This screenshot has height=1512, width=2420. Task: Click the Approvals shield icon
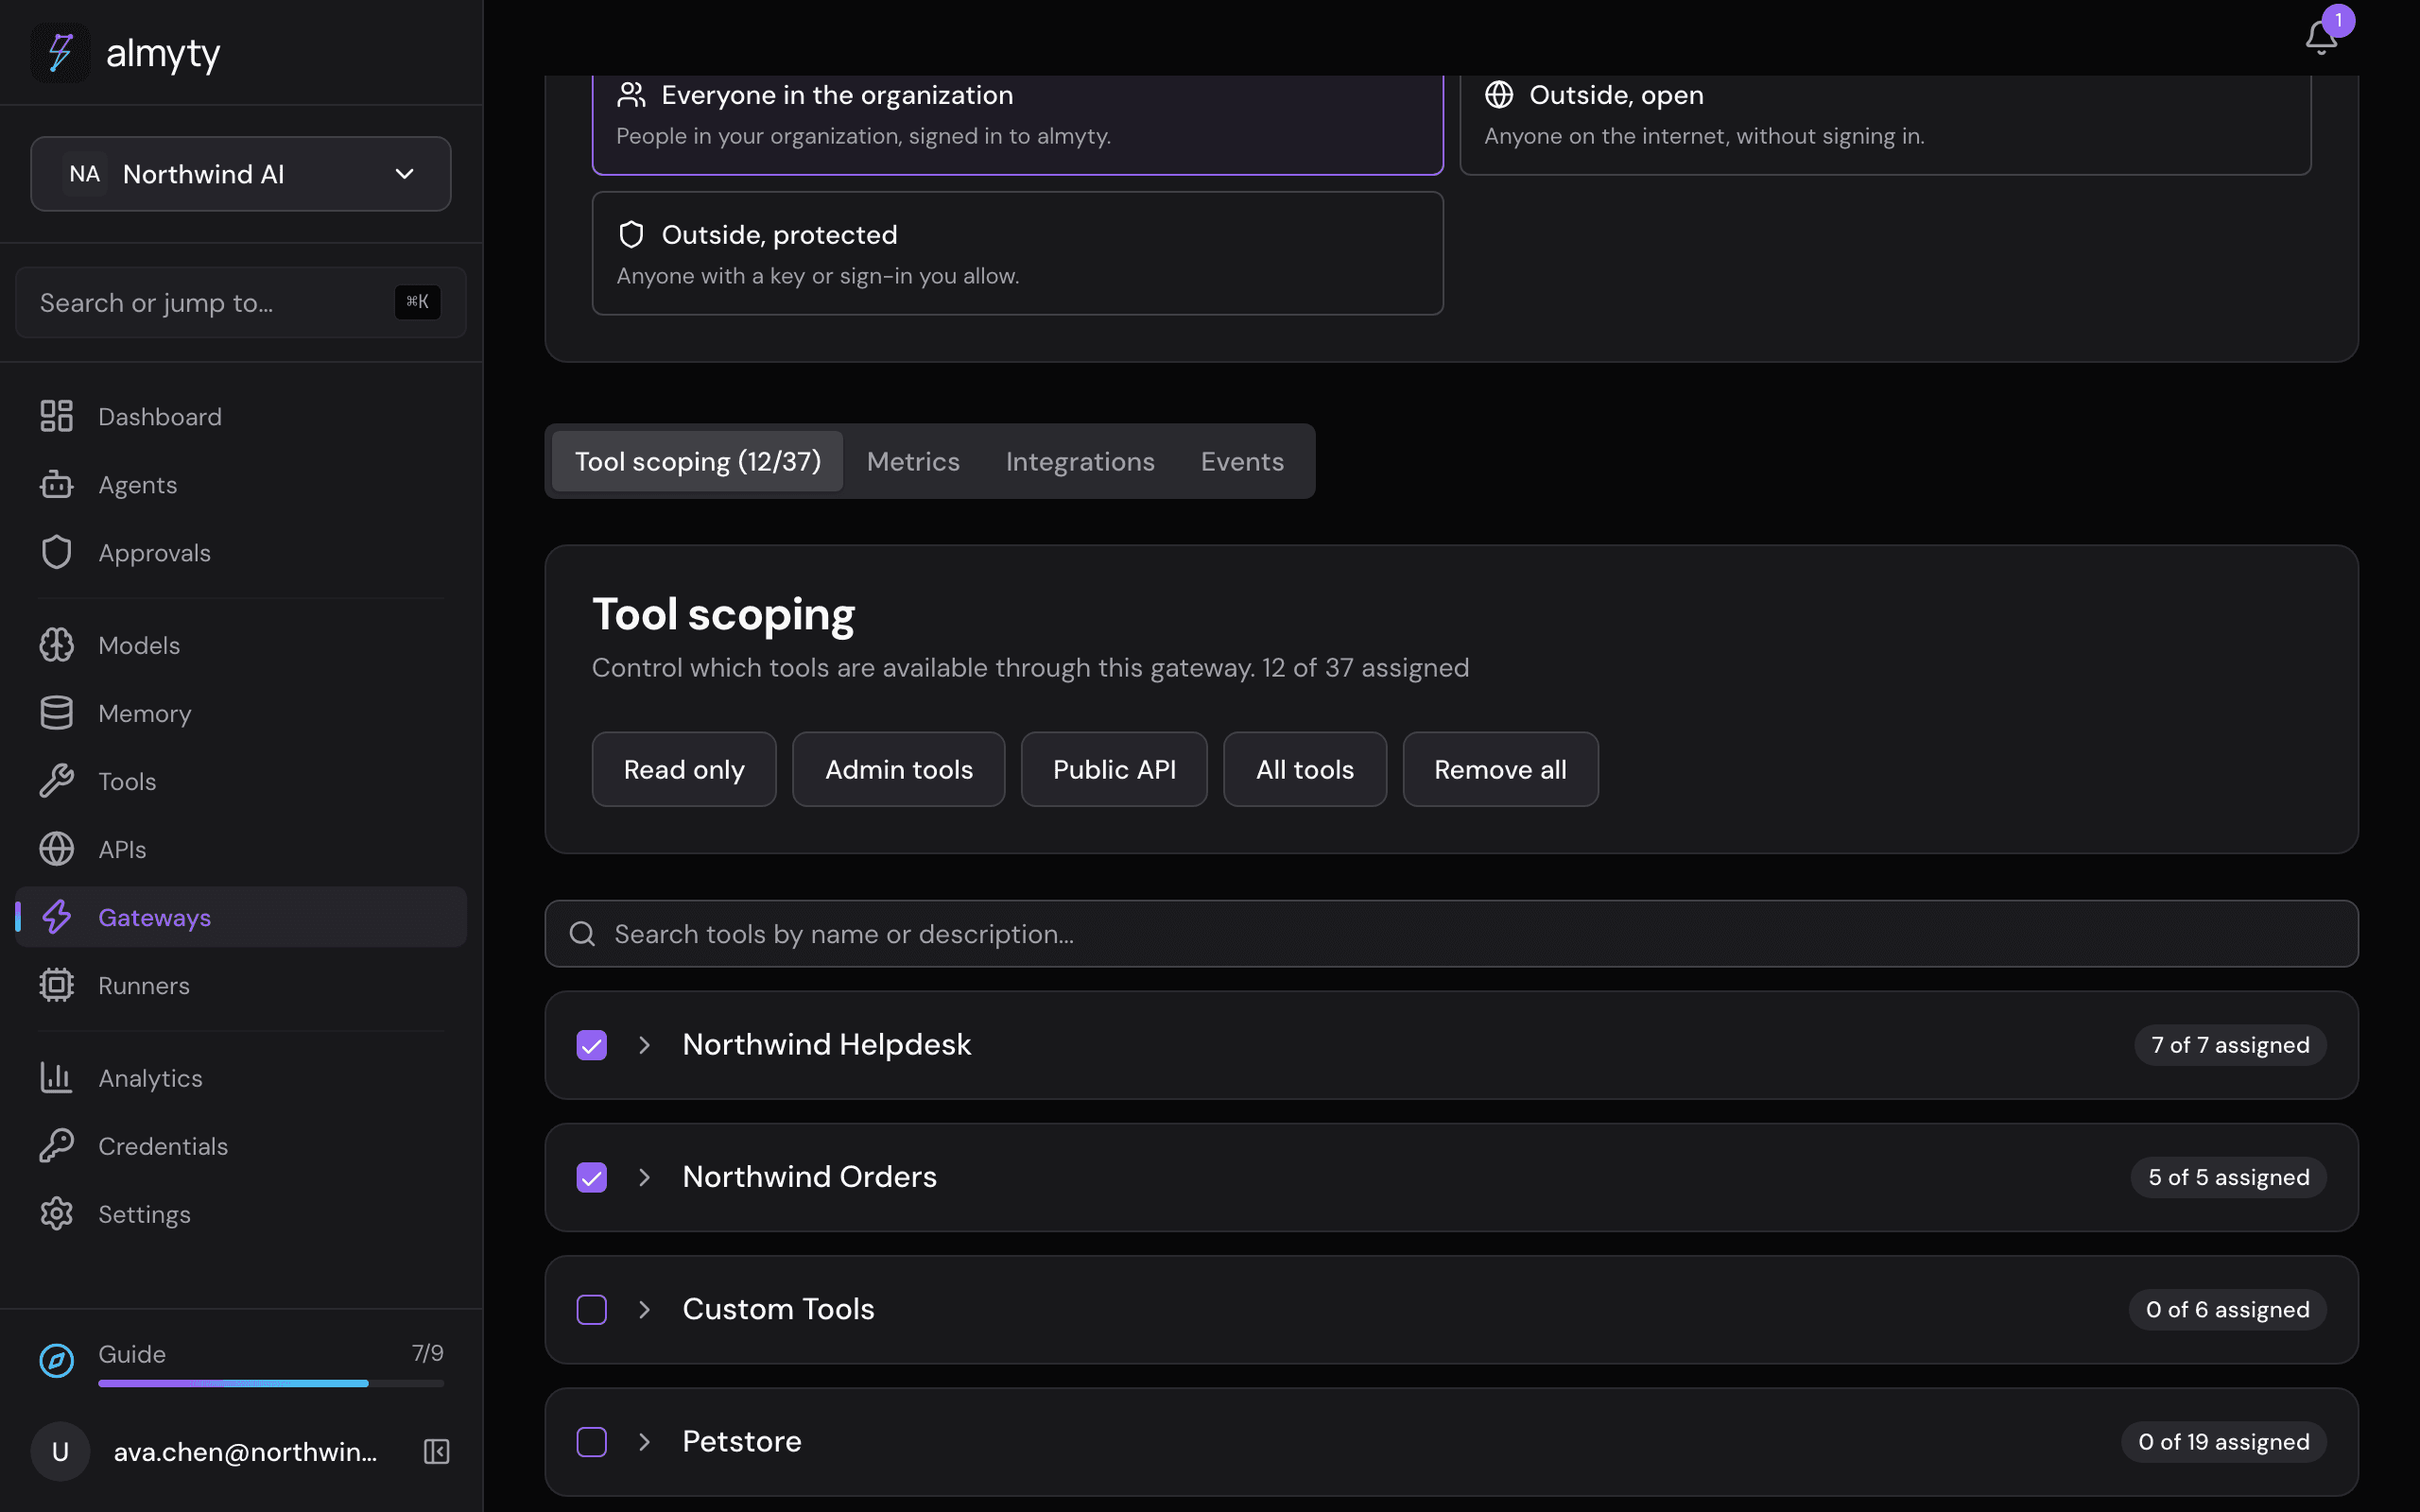click(56, 552)
